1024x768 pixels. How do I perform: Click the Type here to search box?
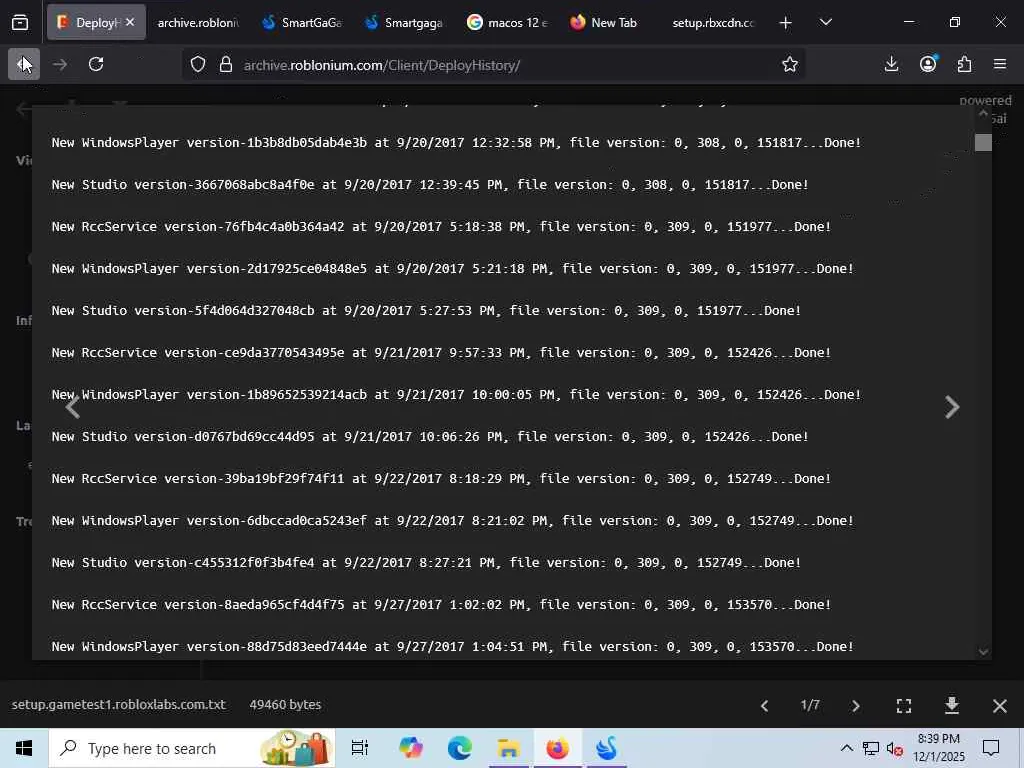tap(192, 748)
